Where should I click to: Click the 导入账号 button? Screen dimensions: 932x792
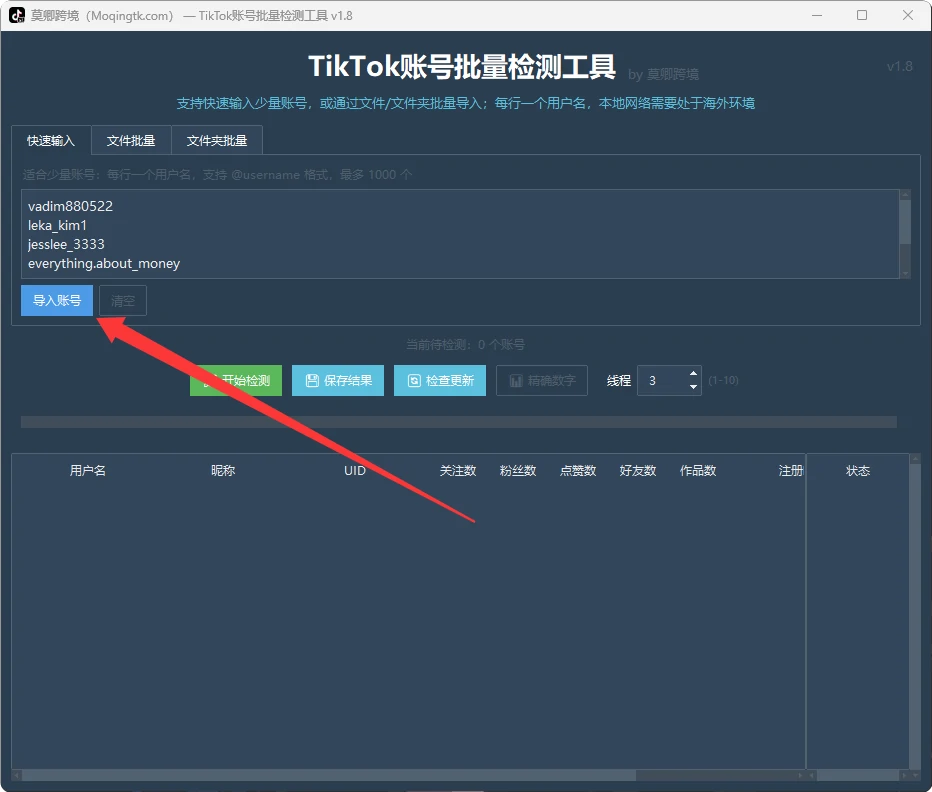click(x=57, y=300)
